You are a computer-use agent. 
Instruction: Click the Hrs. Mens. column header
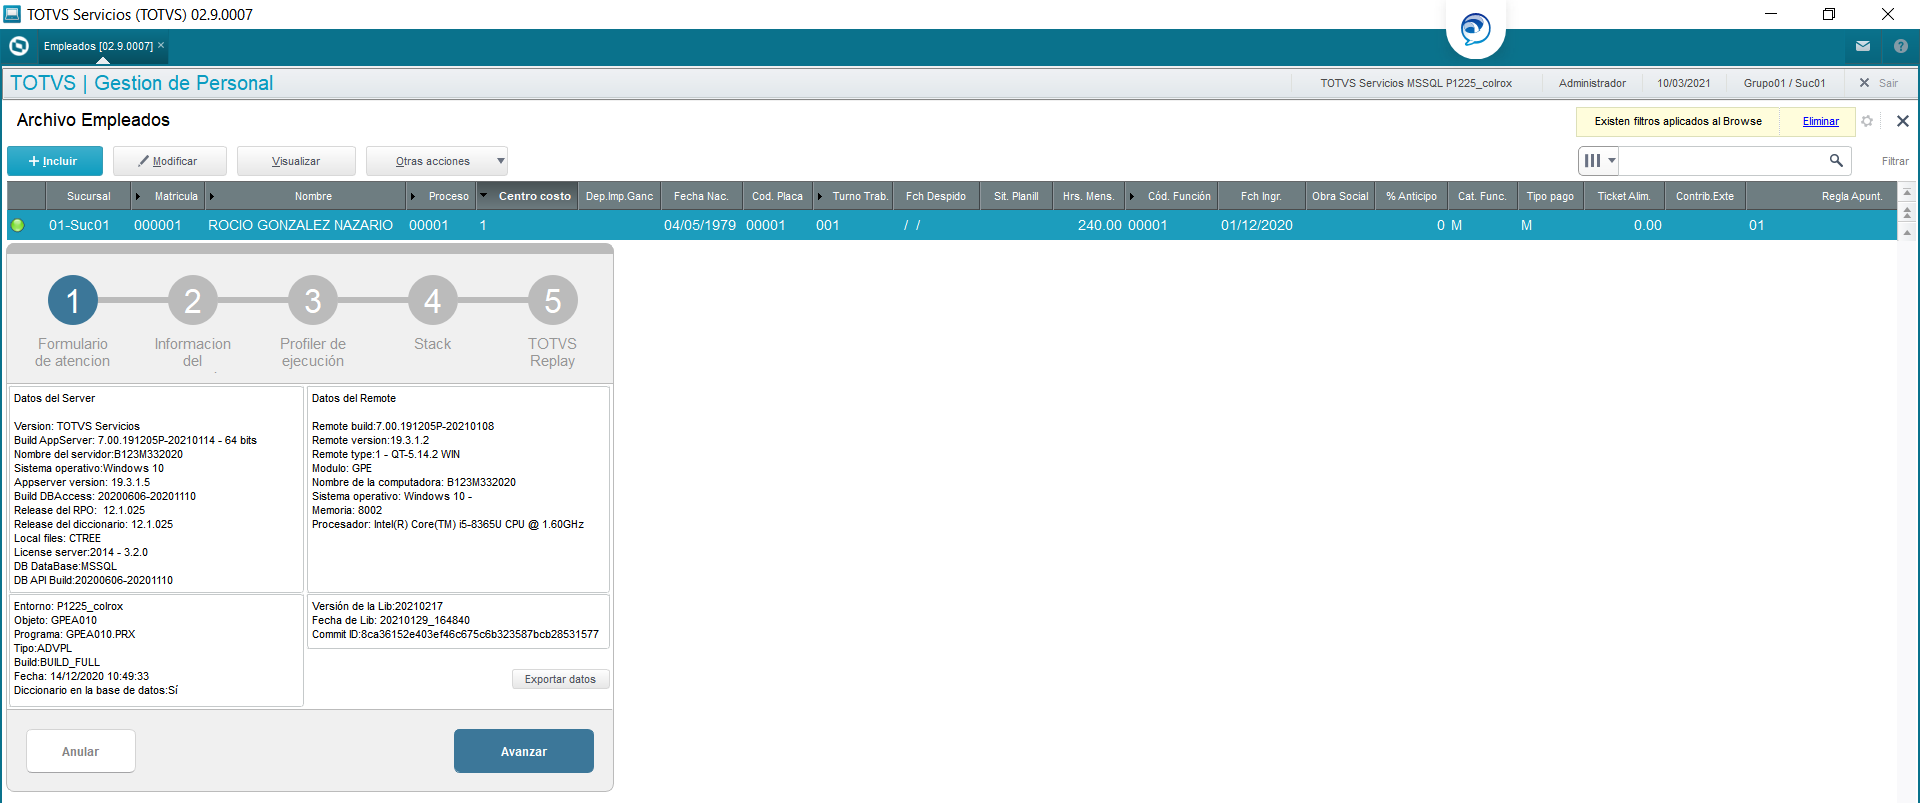tap(1088, 196)
